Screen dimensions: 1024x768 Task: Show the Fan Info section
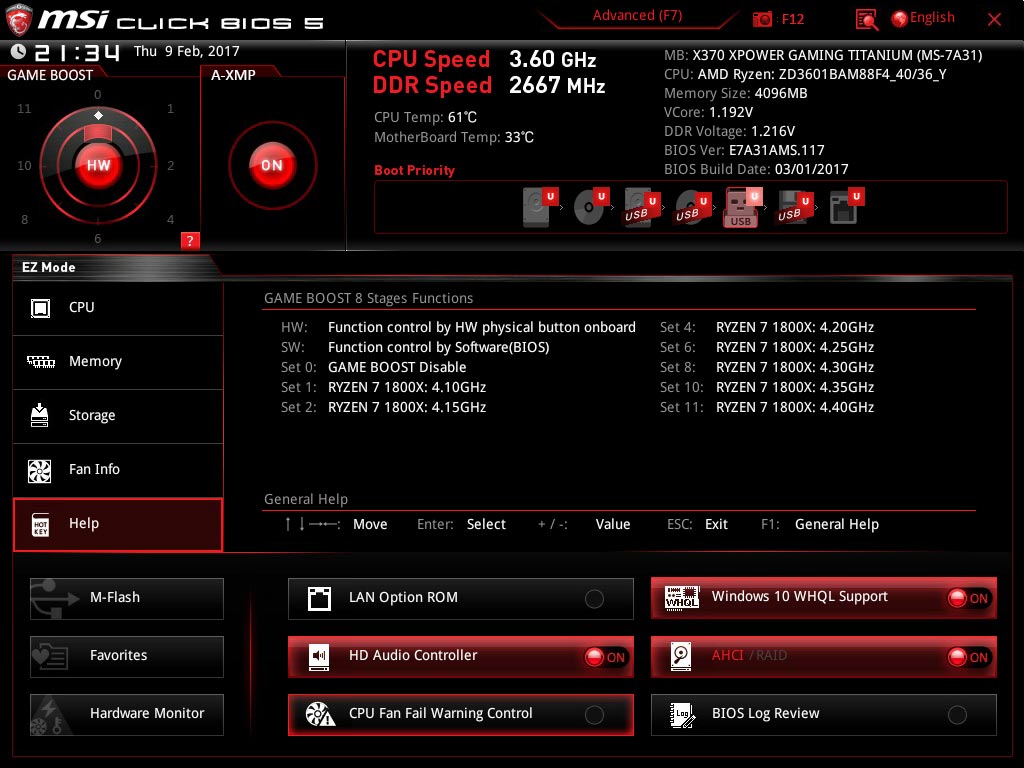tap(118, 470)
